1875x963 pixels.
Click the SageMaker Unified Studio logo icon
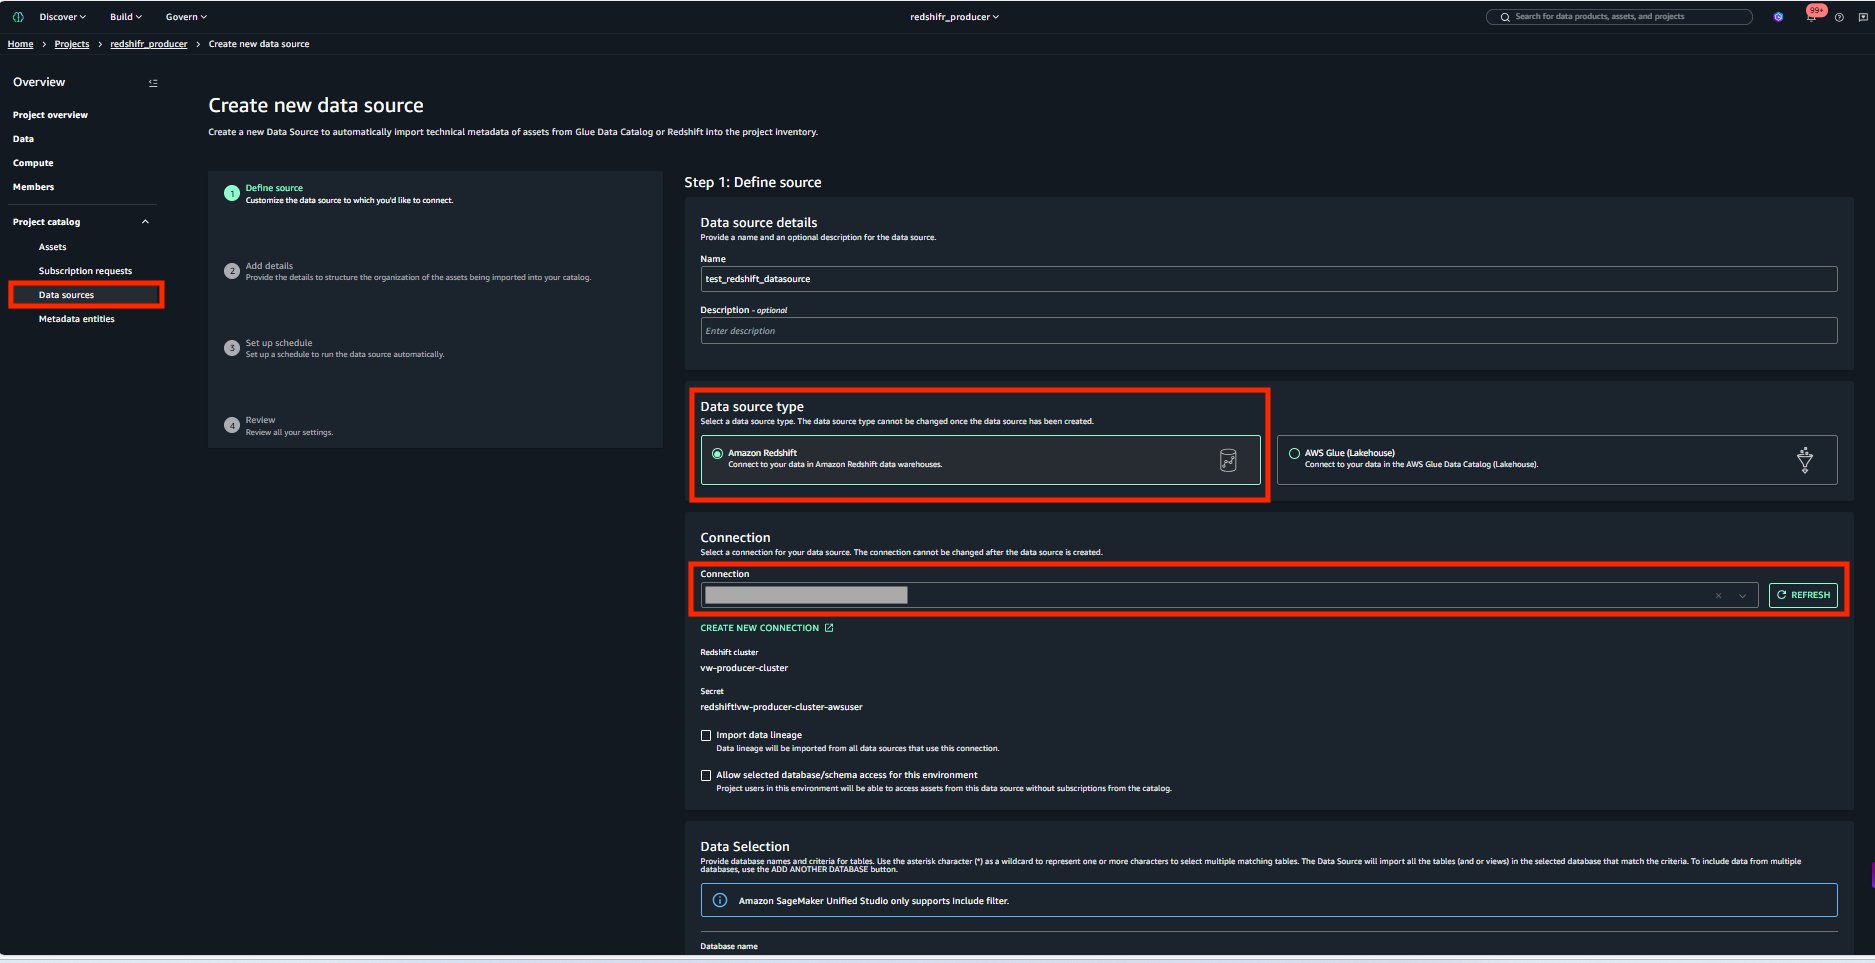18,17
